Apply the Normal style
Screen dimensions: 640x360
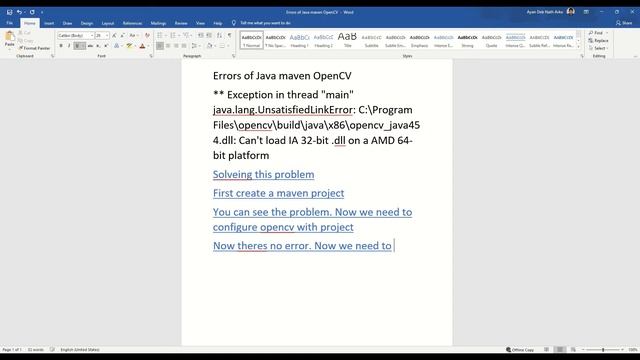[251, 40]
